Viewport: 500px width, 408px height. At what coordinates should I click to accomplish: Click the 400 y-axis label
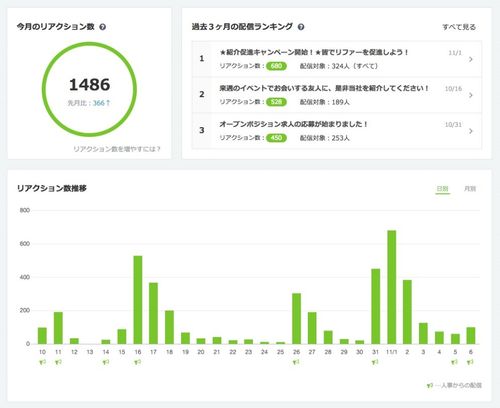coord(25,277)
